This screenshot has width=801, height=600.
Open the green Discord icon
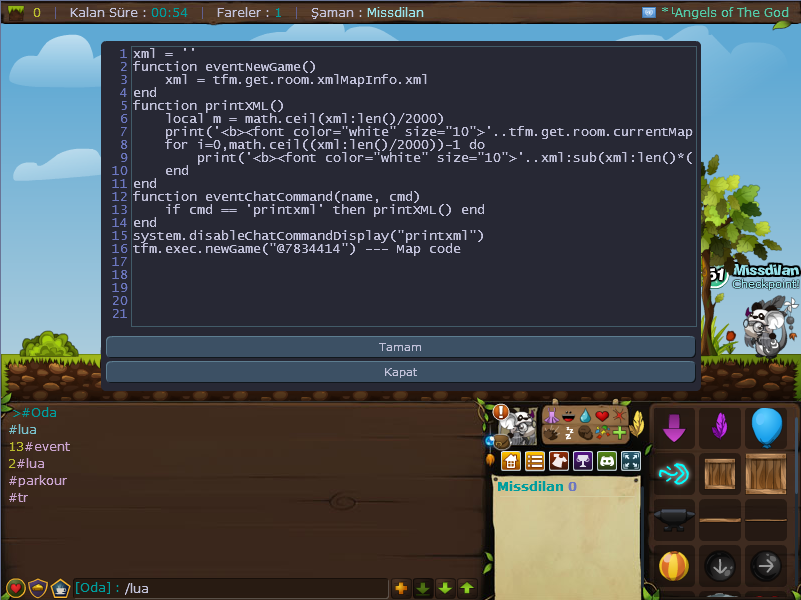[607, 461]
